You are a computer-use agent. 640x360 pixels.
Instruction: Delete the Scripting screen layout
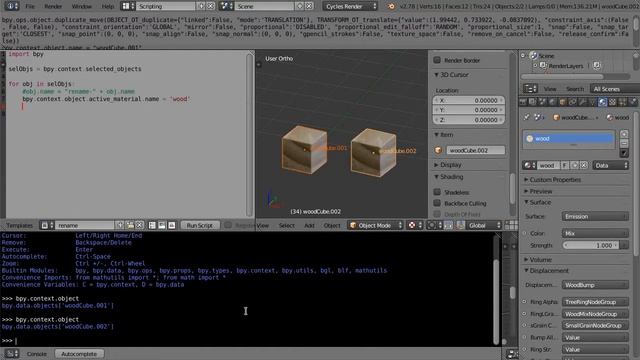coord(210,6)
